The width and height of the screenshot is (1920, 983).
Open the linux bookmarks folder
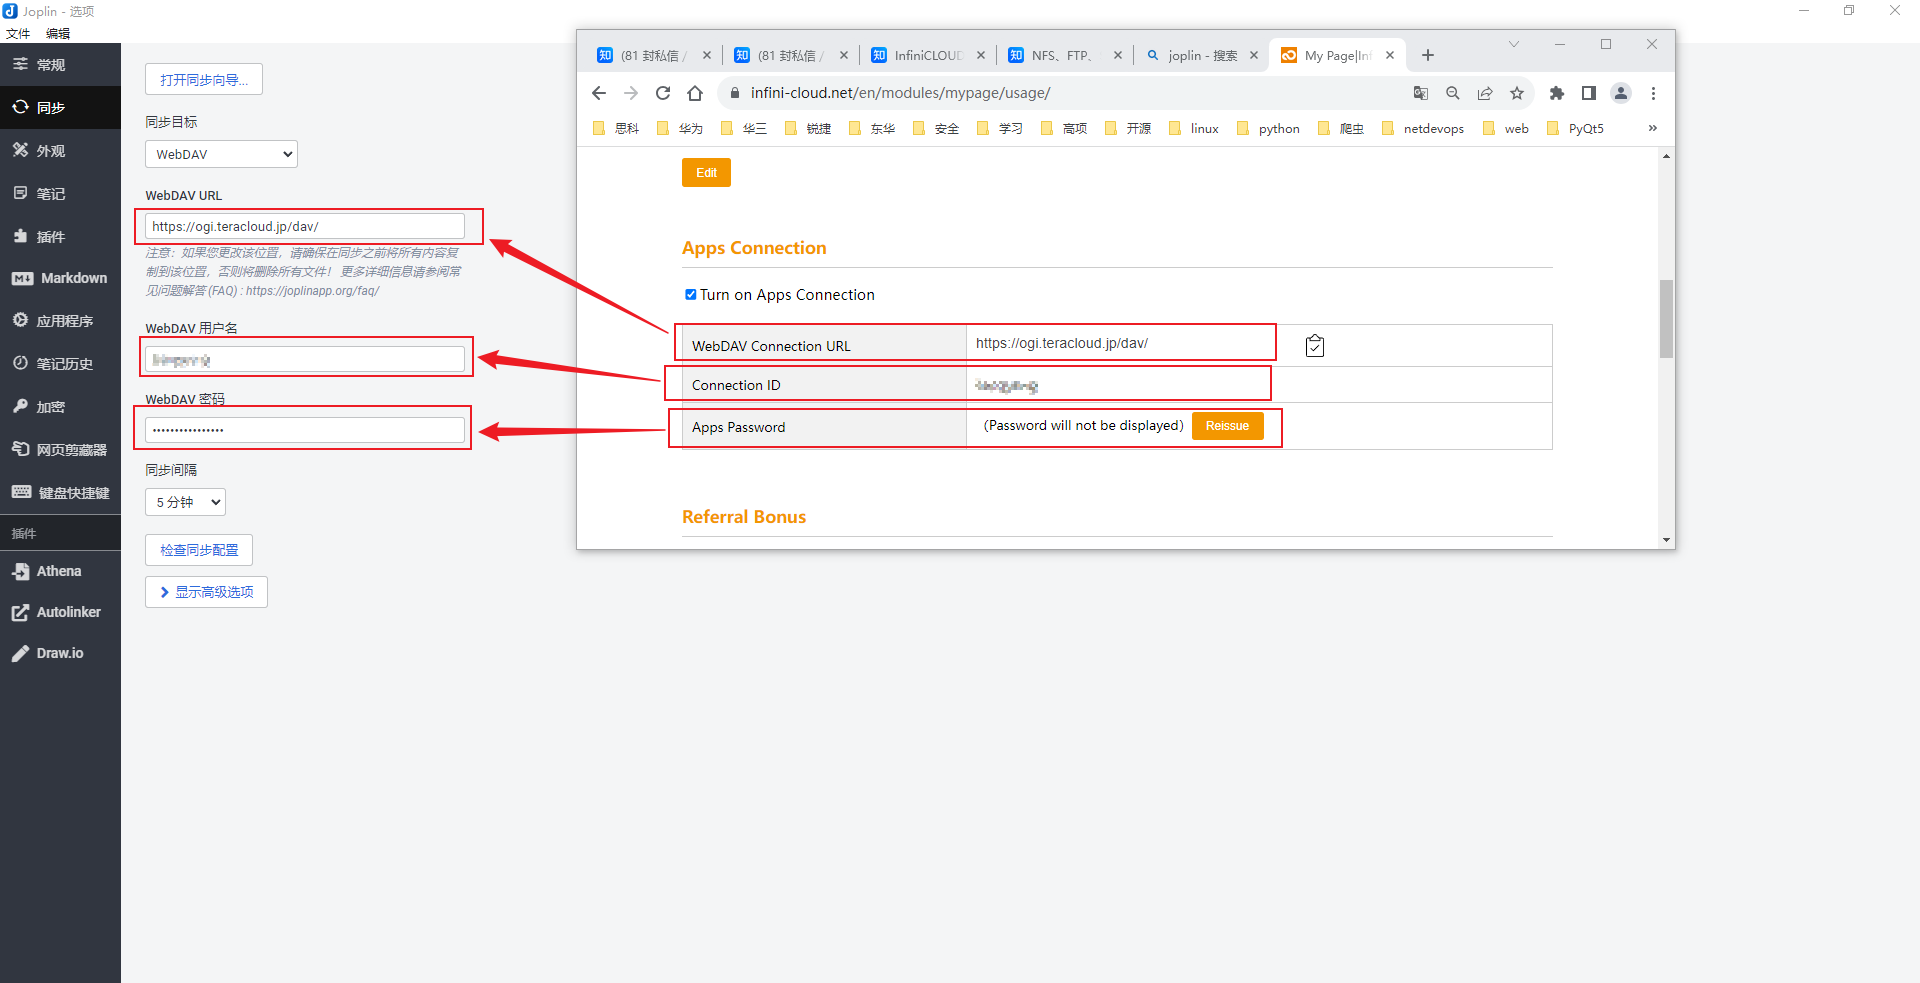1194,128
